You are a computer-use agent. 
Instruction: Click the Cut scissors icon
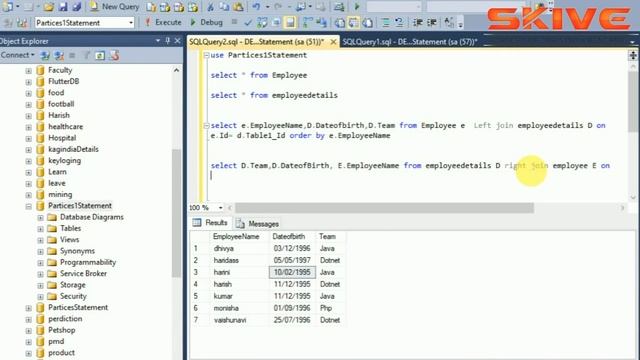[210, 7]
